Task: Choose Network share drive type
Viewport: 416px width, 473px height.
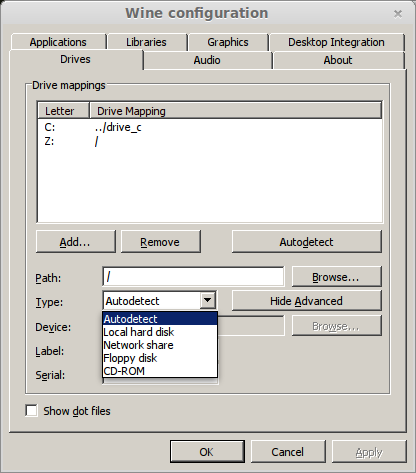Action: [160, 345]
